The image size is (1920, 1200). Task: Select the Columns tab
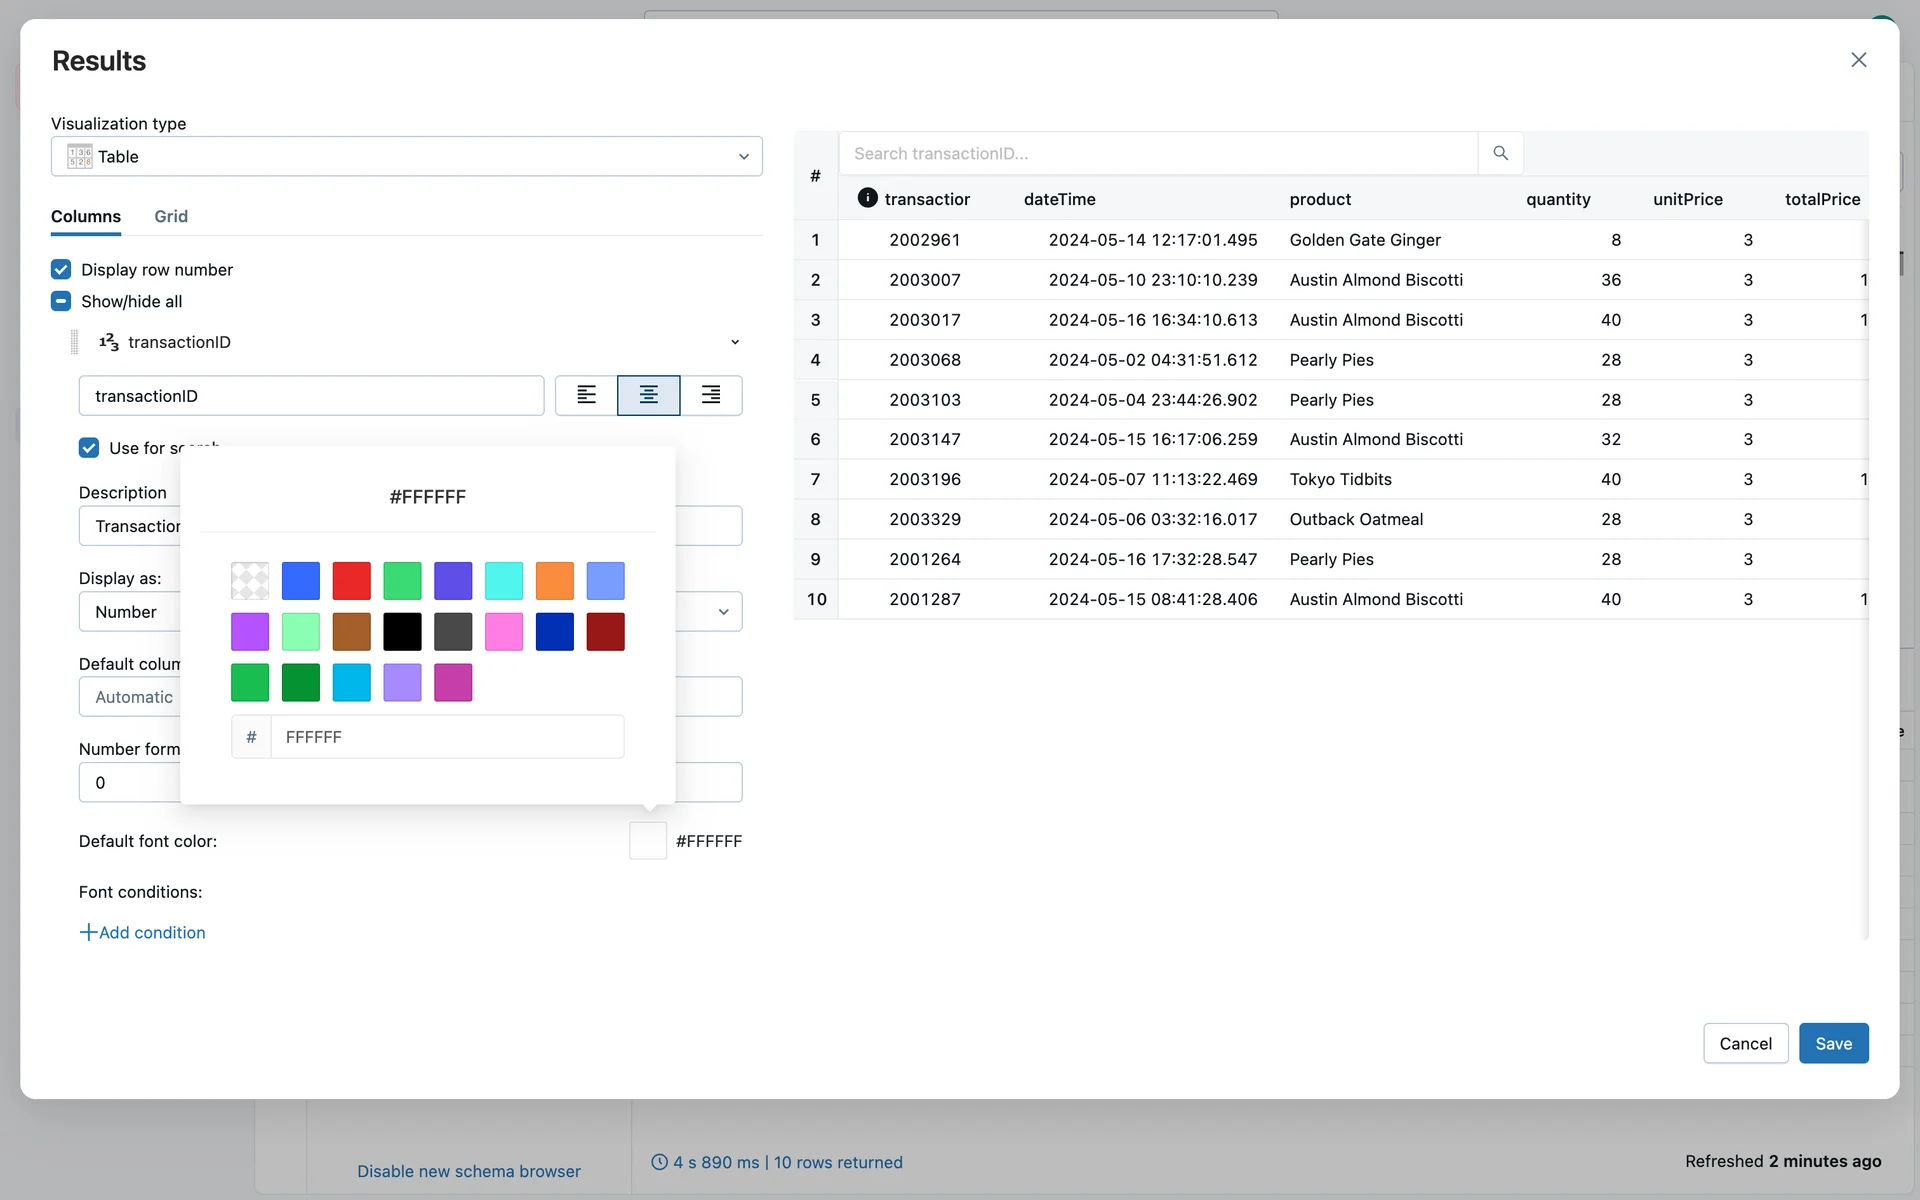[x=86, y=216]
